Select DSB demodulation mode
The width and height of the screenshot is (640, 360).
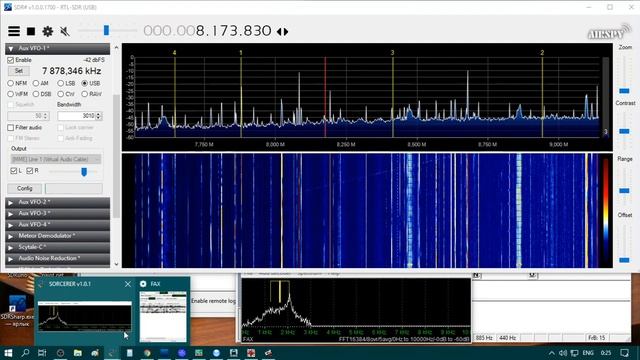pyautogui.click(x=36, y=94)
